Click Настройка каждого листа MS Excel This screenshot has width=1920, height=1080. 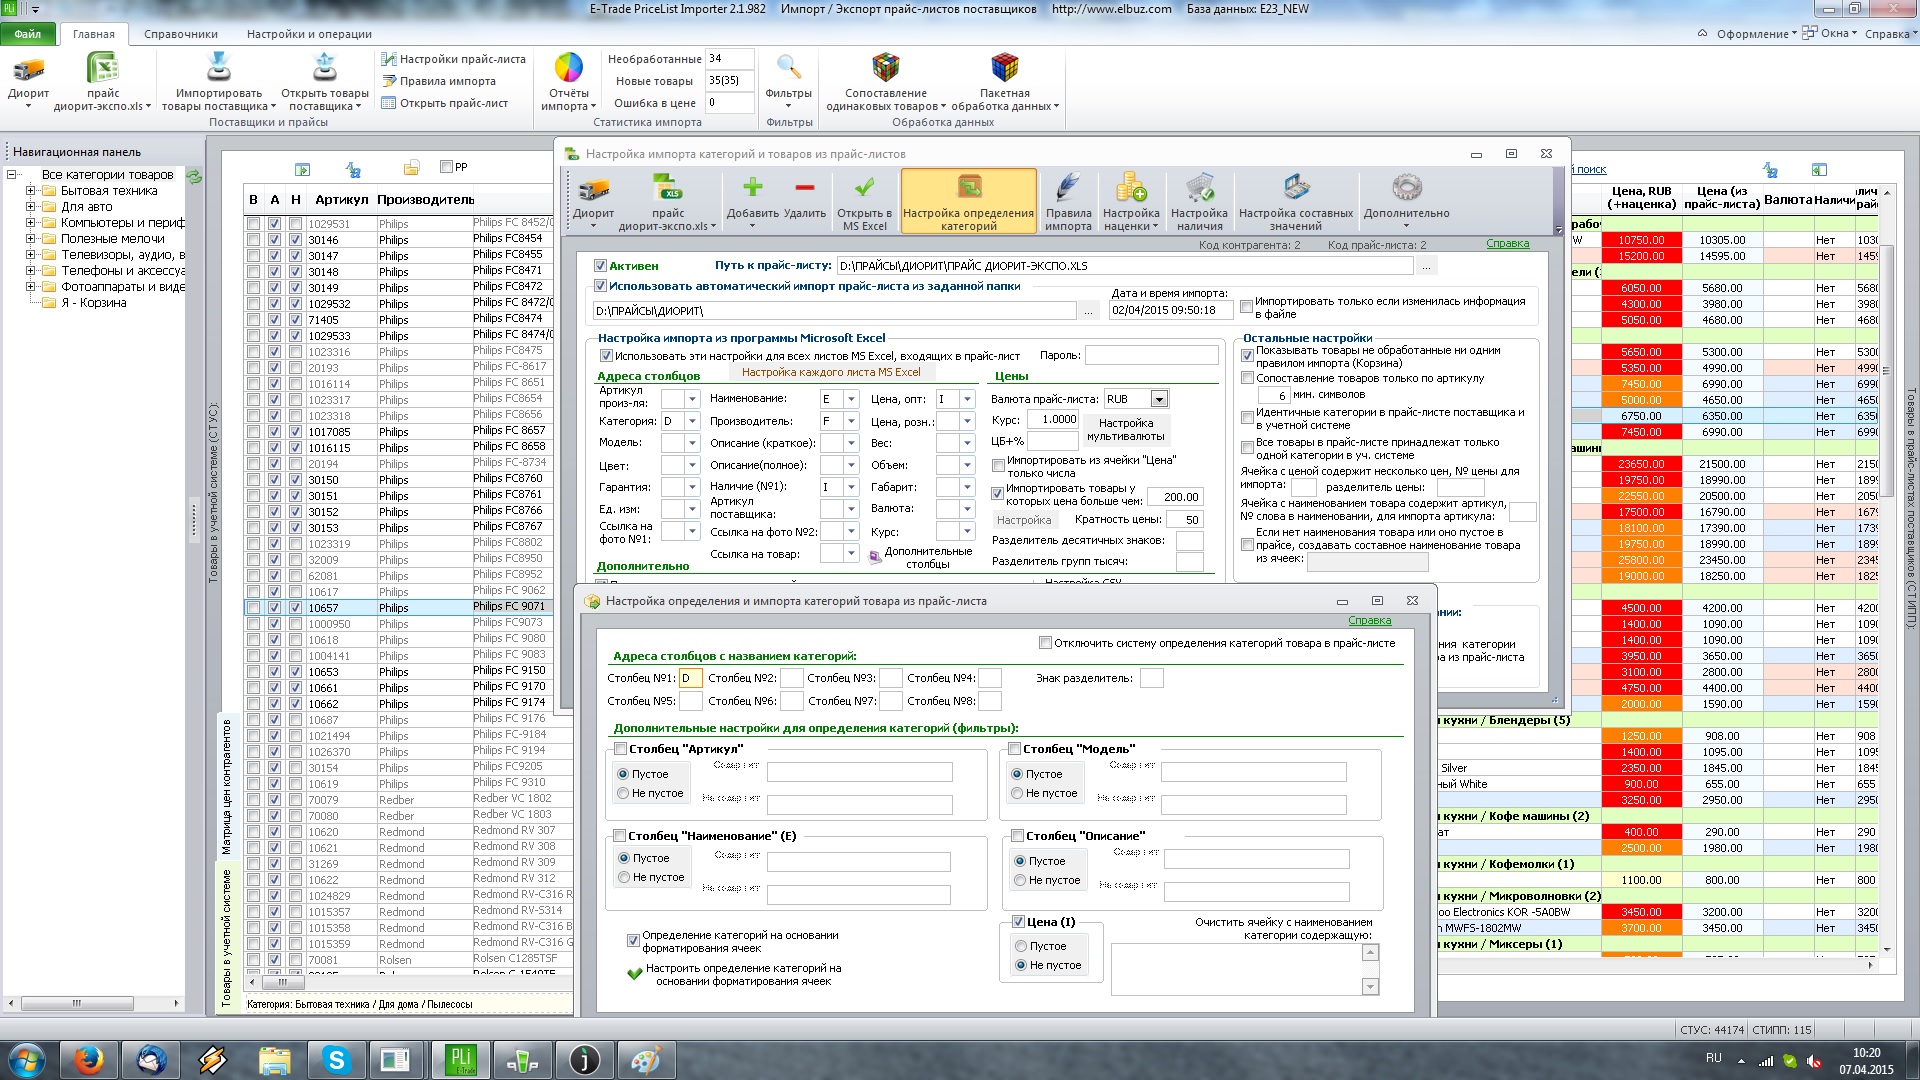pyautogui.click(x=831, y=372)
